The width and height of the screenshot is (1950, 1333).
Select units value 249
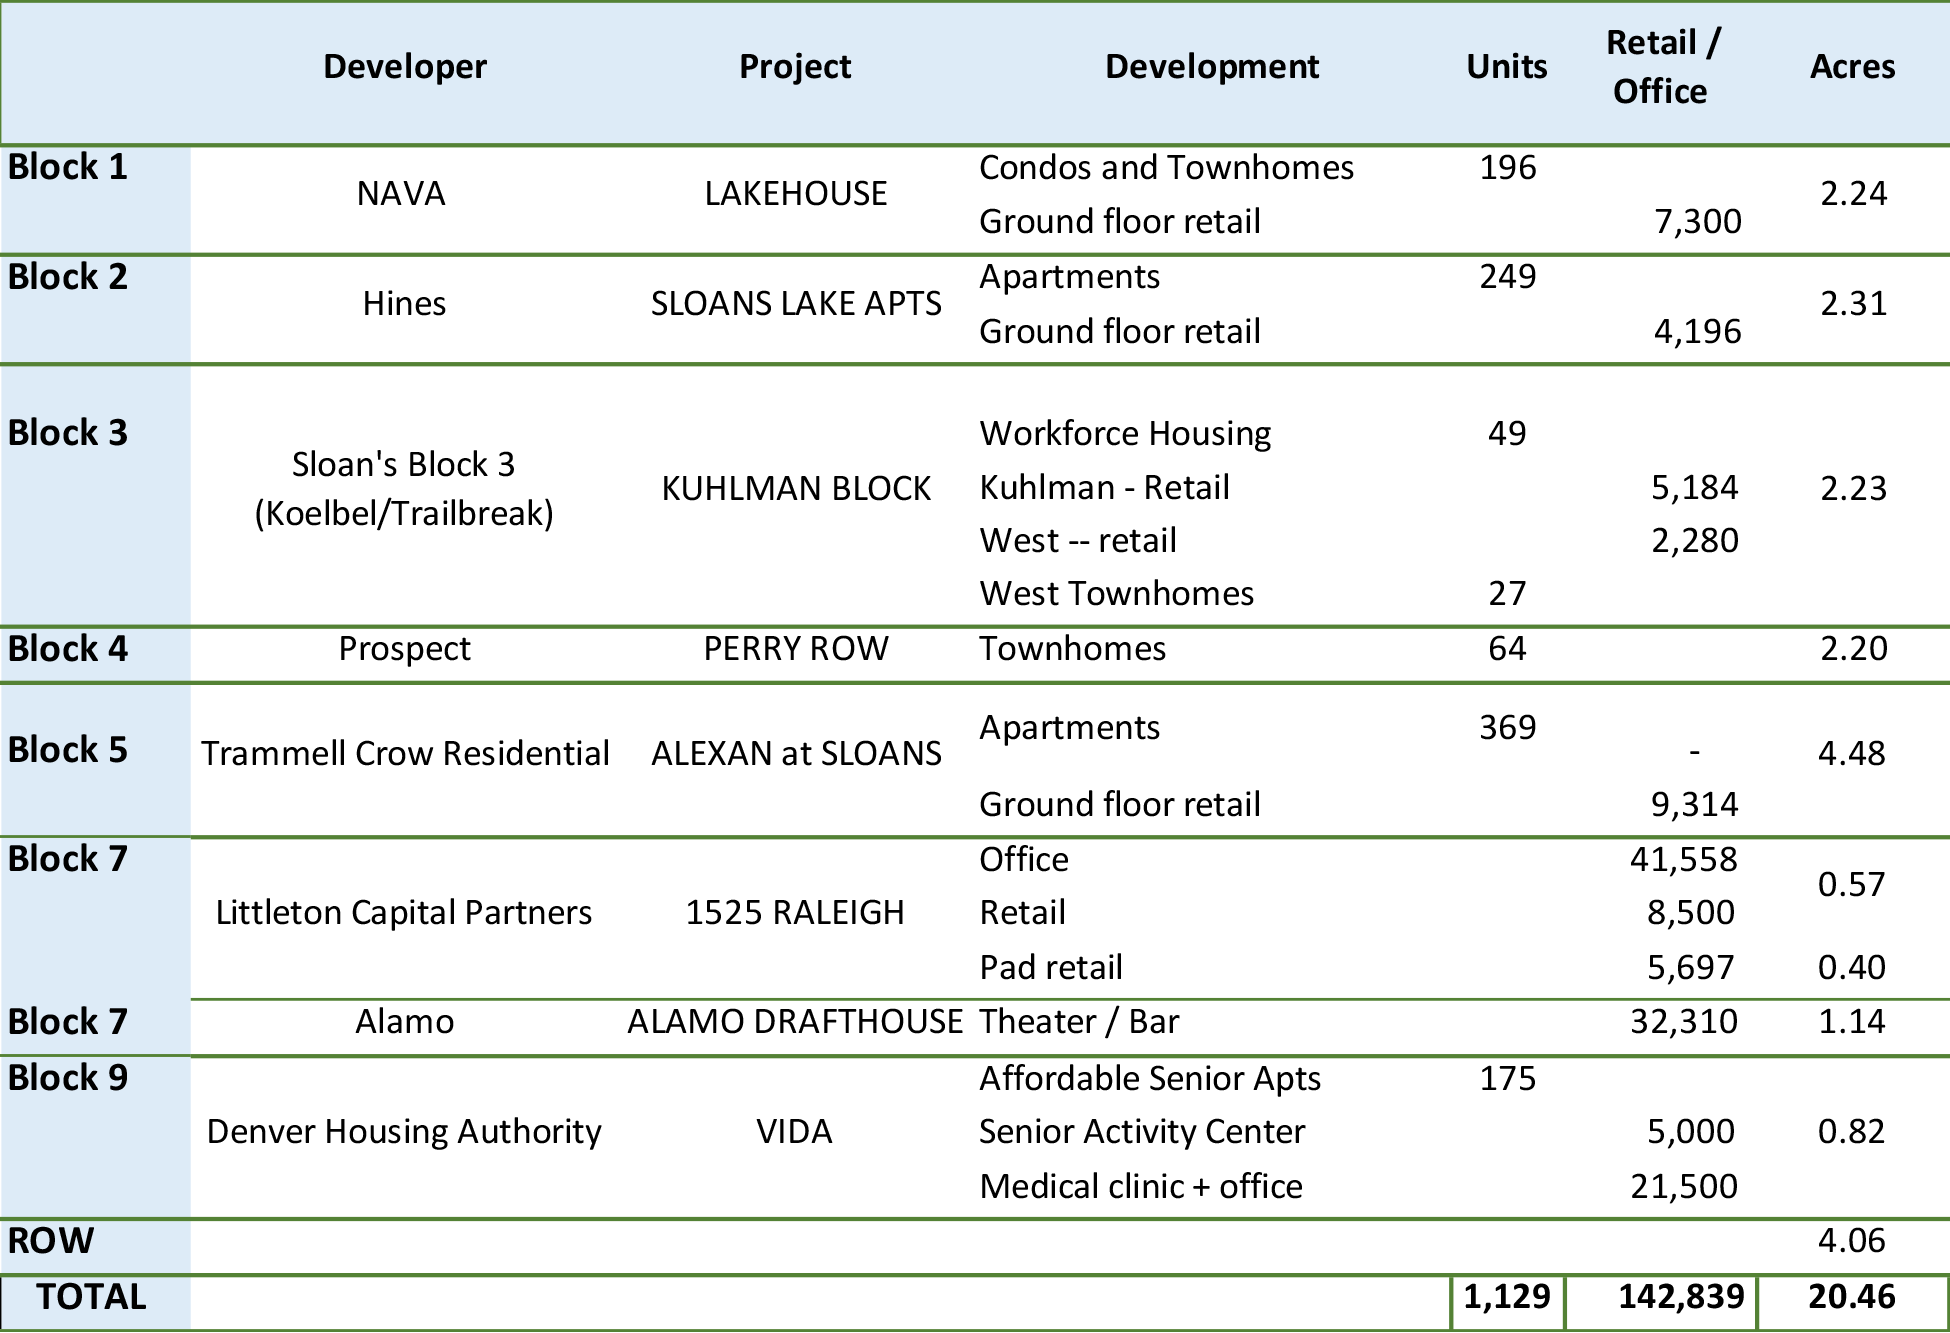pyautogui.click(x=1508, y=276)
